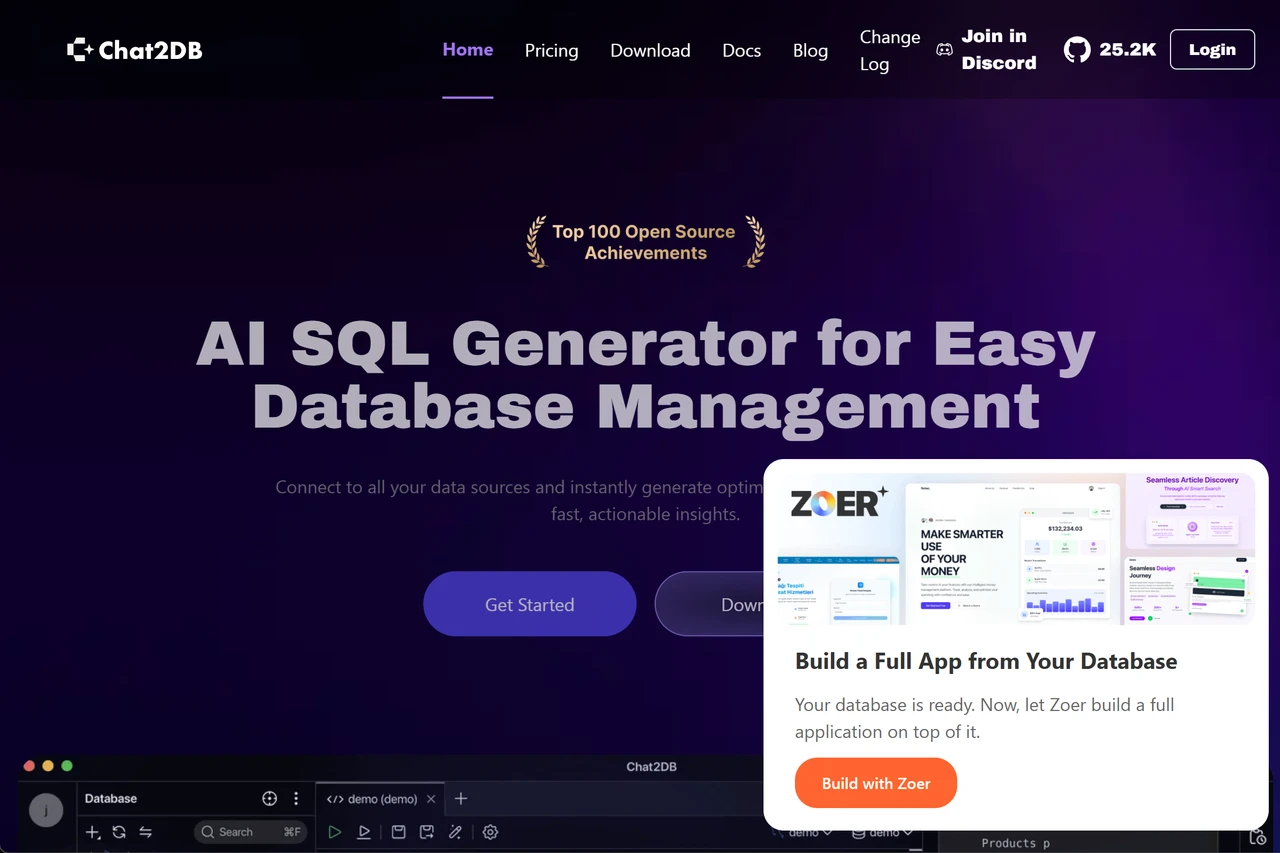Click the Database panel title
Viewport: 1280px width, 853px height.
click(x=111, y=798)
